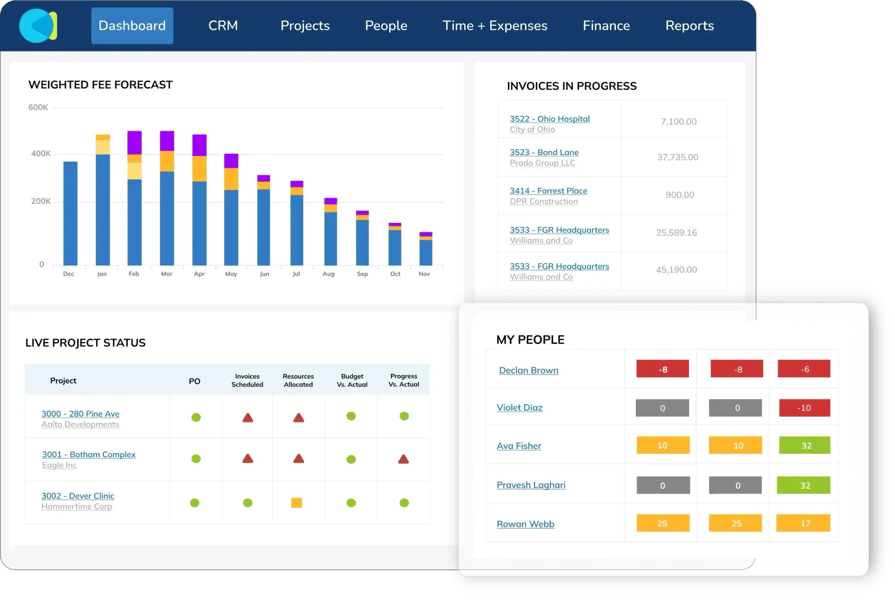895x600 pixels.
Task: Click Violet Diaz's red -10 badge
Action: (804, 408)
